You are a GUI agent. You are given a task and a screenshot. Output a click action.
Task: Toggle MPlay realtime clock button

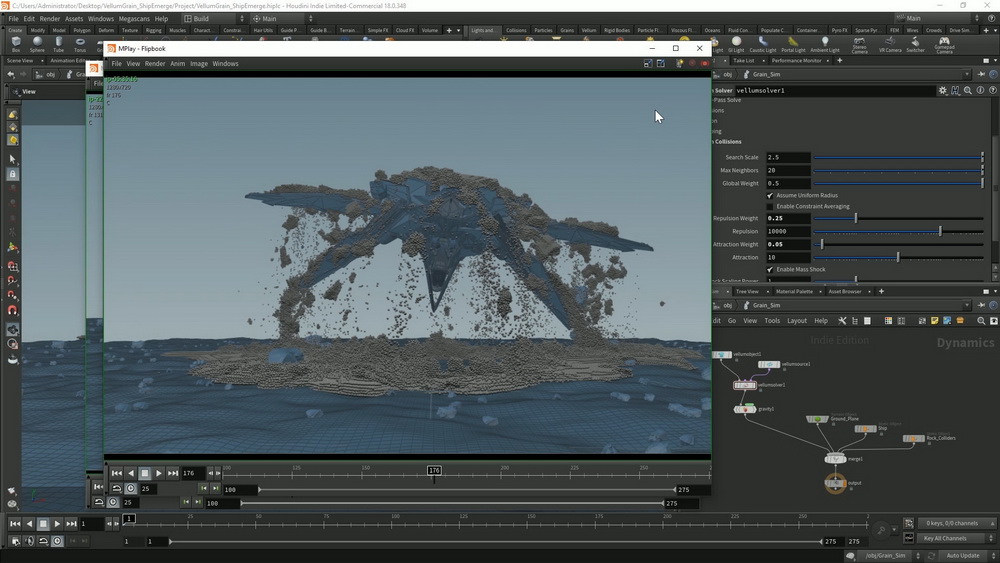click(x=131, y=488)
